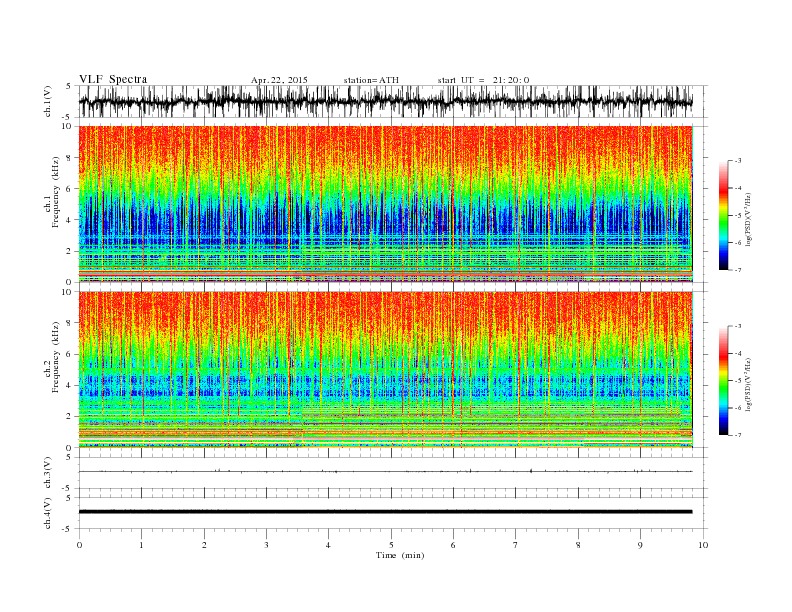Image resolution: width=792 pixels, height=612 pixels.
Task: Click the '2' tick on the time axis
Action: [204, 545]
